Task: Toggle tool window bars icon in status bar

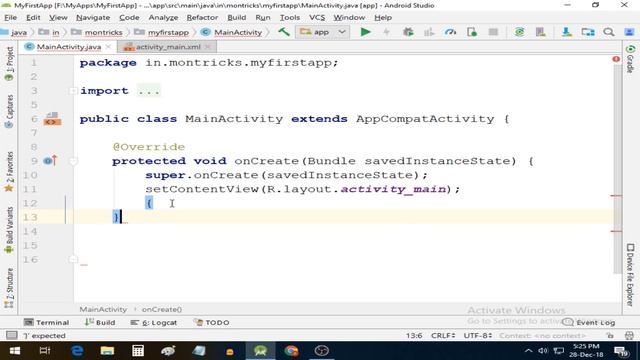Action: pos(11,336)
